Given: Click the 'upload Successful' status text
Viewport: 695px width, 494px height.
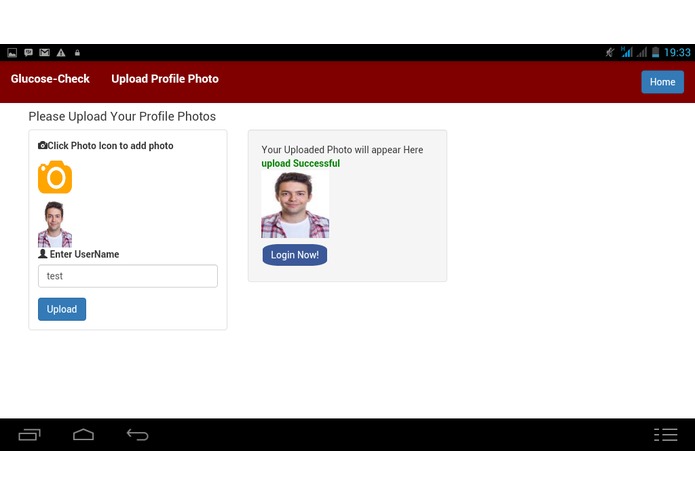Looking at the screenshot, I should click(x=301, y=163).
